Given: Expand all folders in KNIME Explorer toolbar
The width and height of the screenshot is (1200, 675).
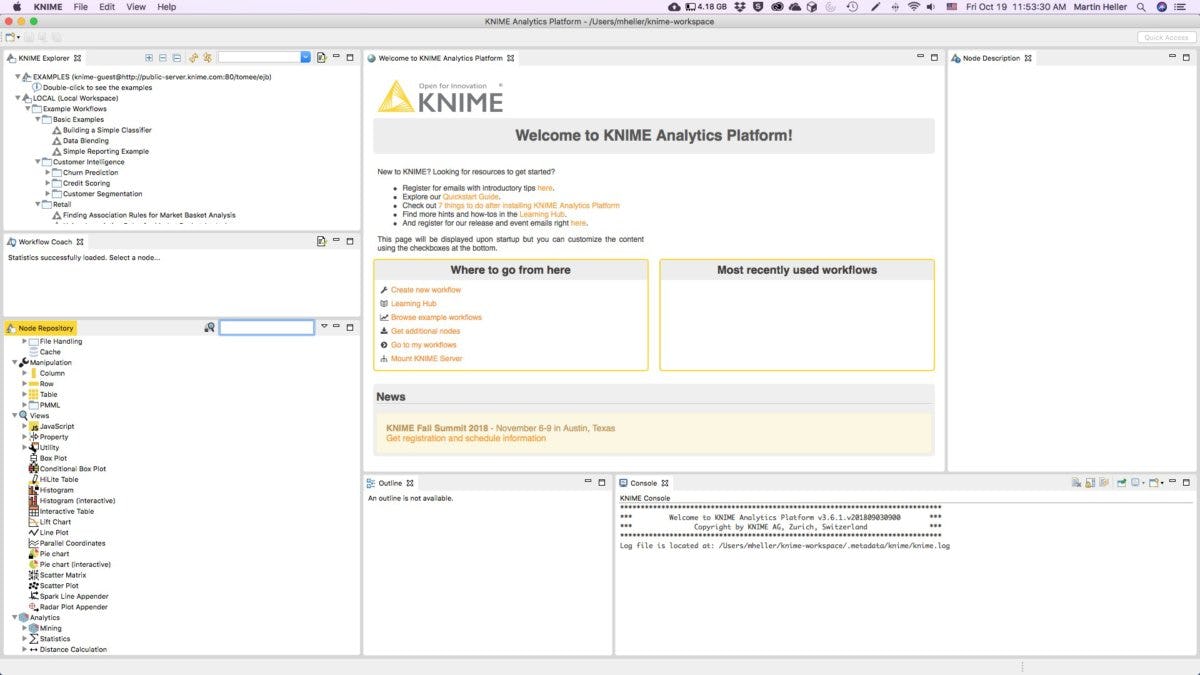Looking at the screenshot, I should [x=150, y=57].
